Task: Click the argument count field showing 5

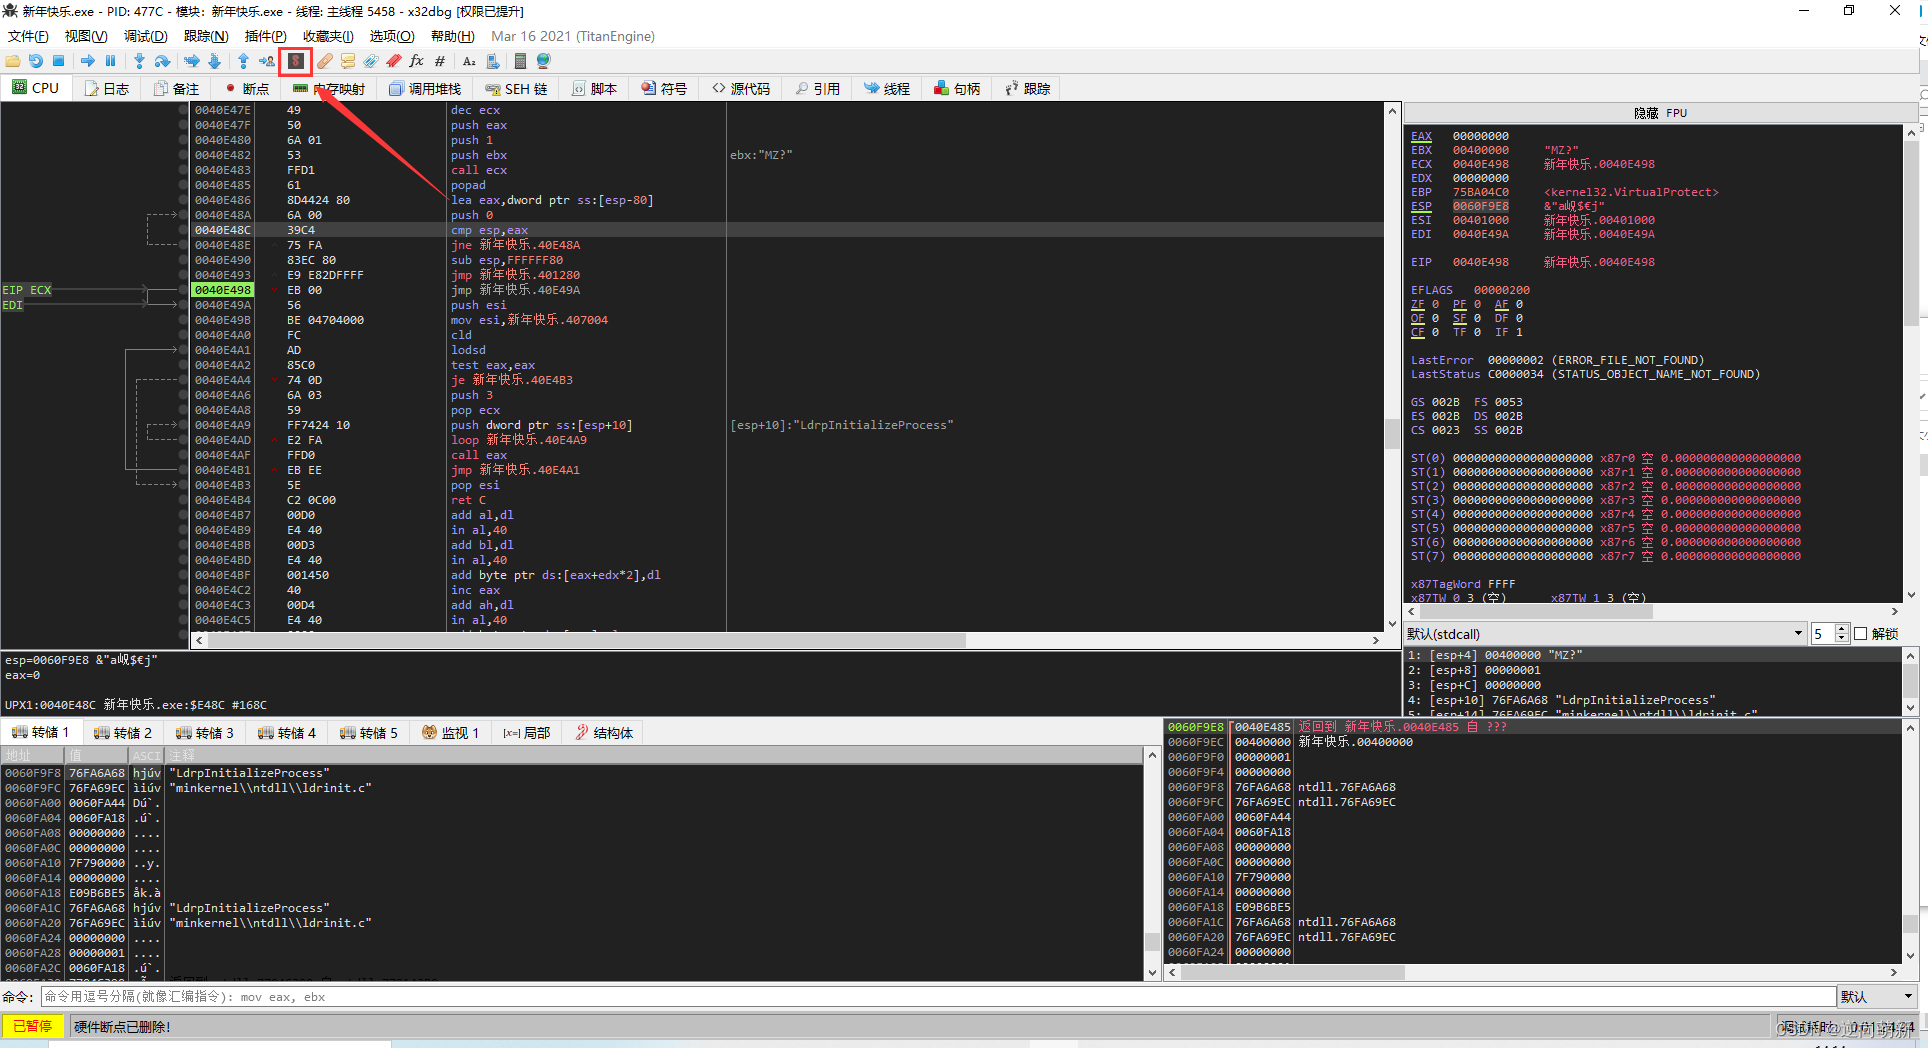Action: [x=1823, y=634]
